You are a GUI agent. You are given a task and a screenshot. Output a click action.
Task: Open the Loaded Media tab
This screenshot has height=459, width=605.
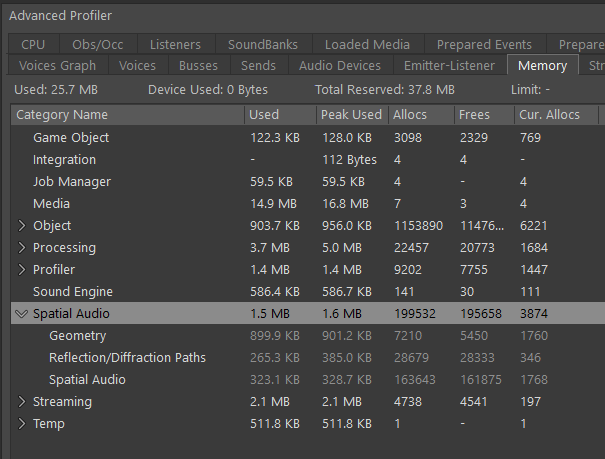click(368, 44)
